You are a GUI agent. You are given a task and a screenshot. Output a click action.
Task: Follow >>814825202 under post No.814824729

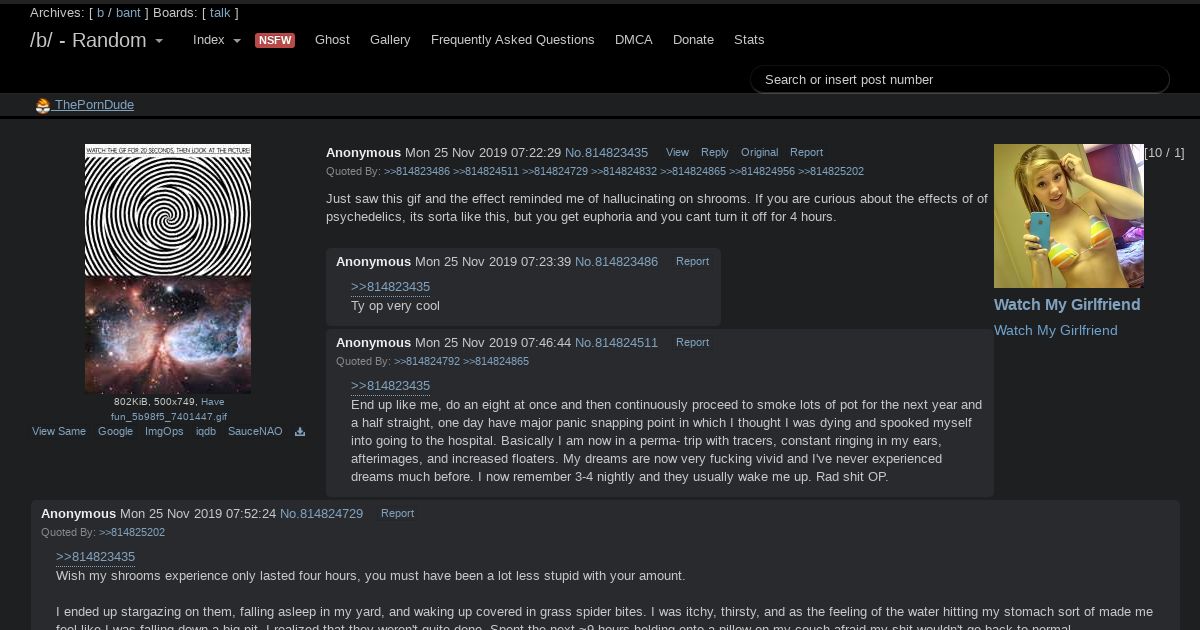tap(132, 533)
